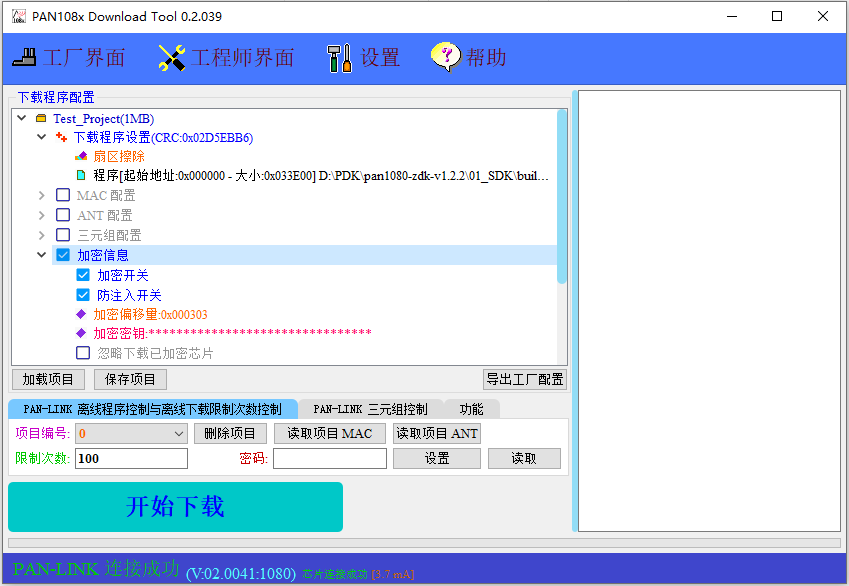Switch to the 功能 tab
The width and height of the screenshot is (849, 586).
(472, 409)
